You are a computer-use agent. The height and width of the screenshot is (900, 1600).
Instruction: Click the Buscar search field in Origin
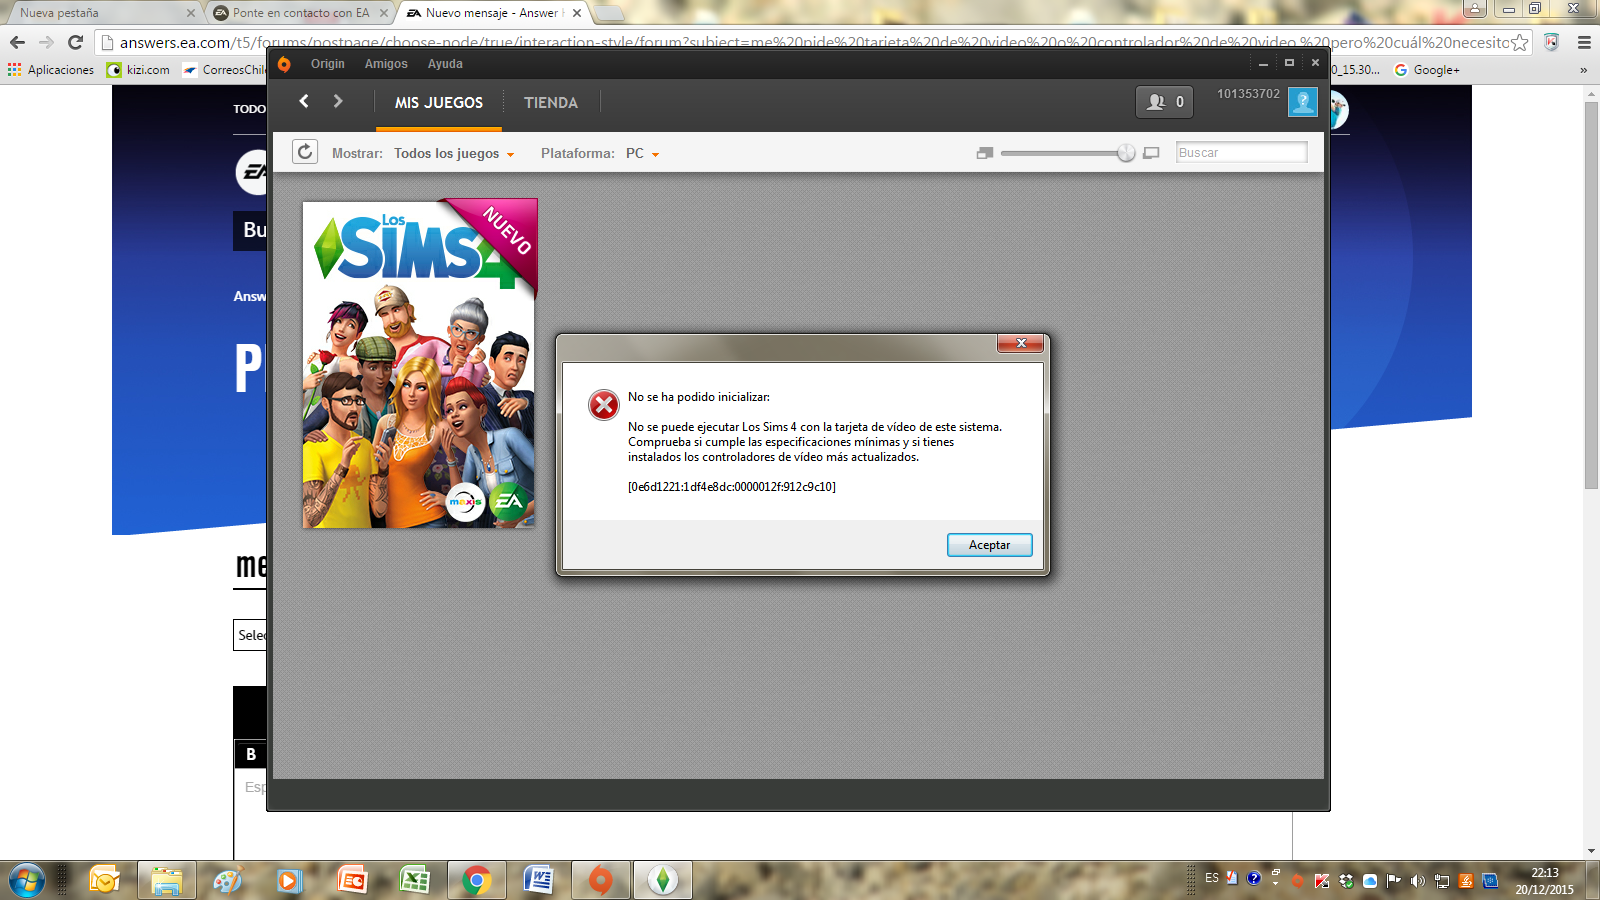click(x=1241, y=152)
